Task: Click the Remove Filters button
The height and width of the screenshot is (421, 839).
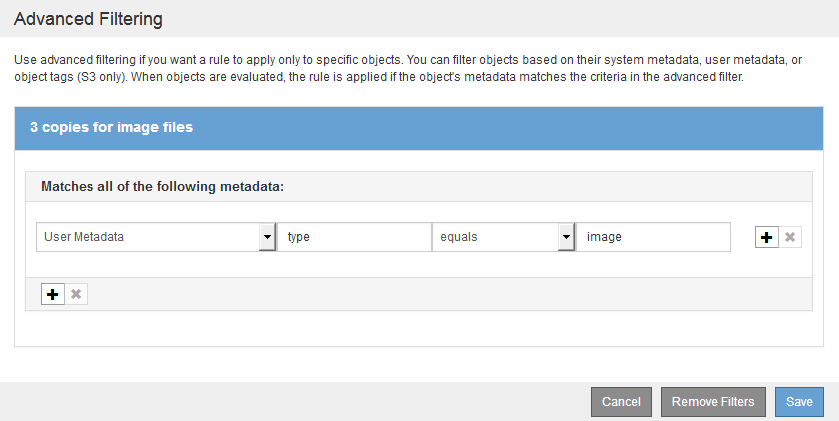Action: tap(713, 402)
